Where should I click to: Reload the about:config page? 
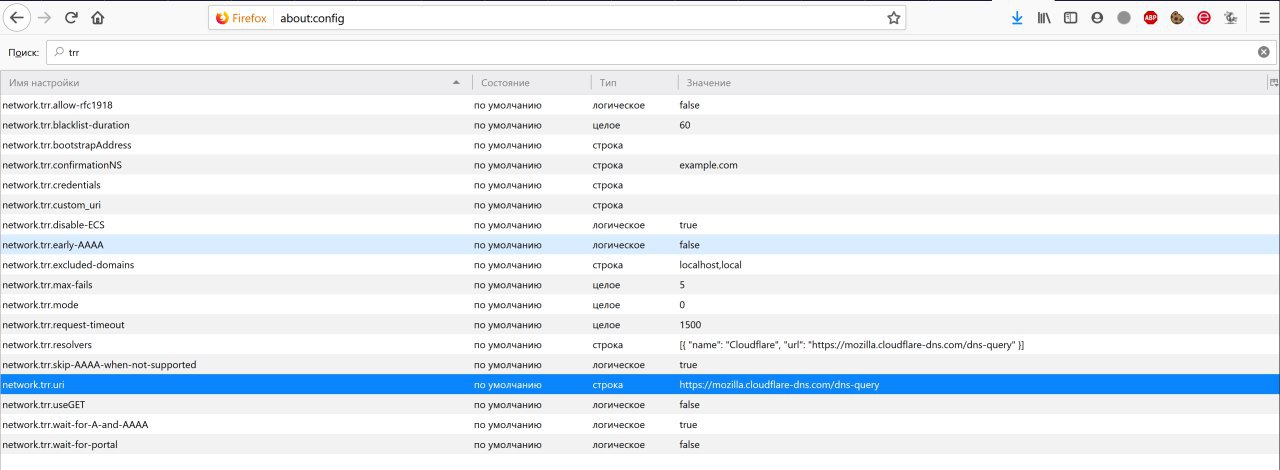tap(71, 18)
